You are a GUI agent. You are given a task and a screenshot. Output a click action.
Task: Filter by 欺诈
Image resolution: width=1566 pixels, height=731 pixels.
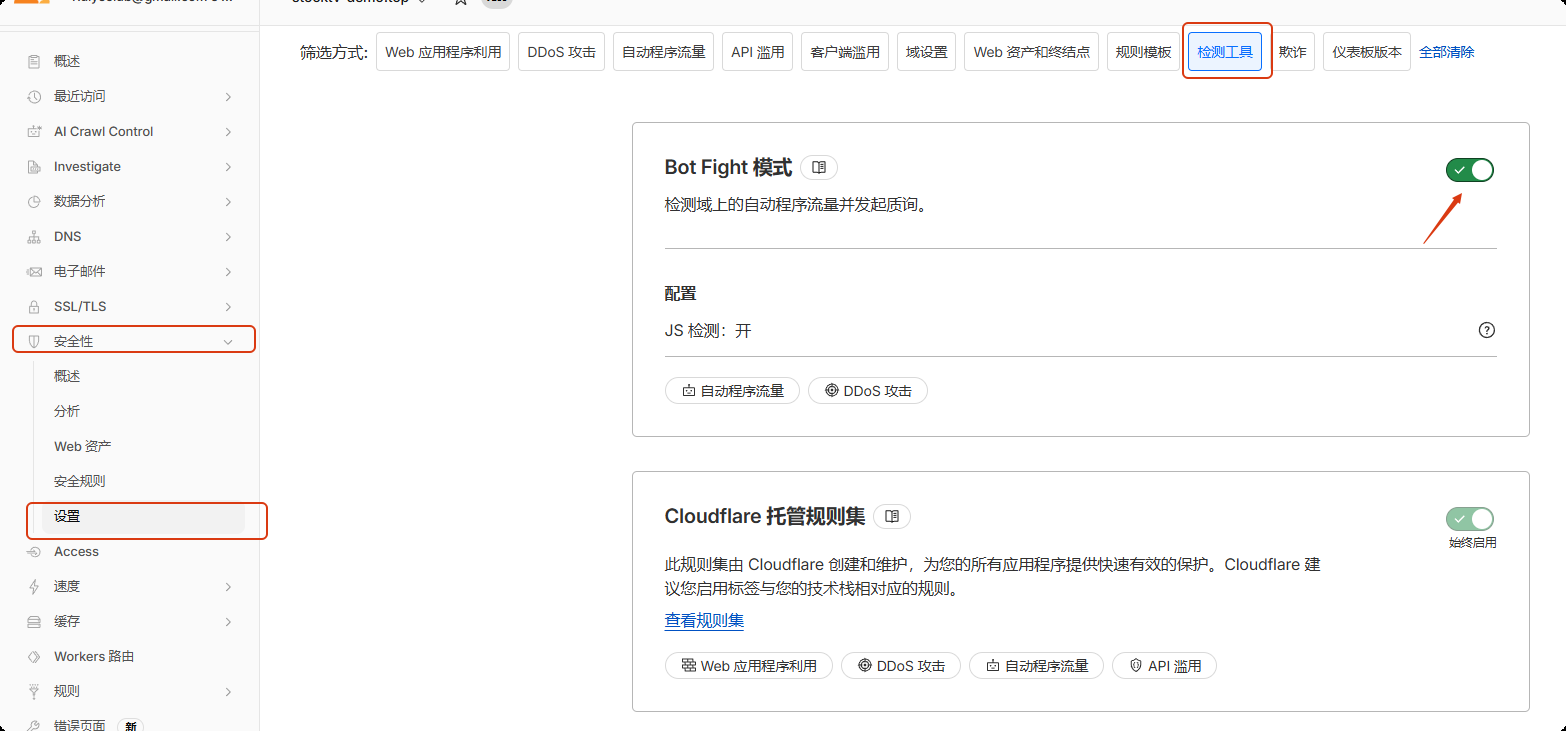(x=1292, y=52)
